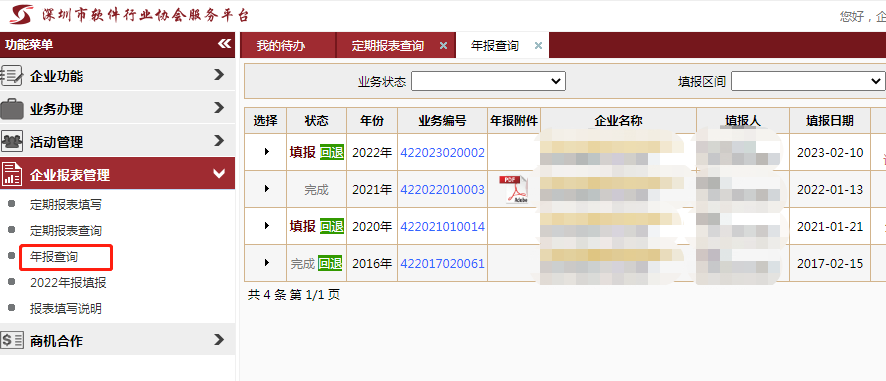Image resolution: width=886 pixels, height=381 pixels.
Task: Expand row arrow for 2022年 record
Action: [267, 151]
